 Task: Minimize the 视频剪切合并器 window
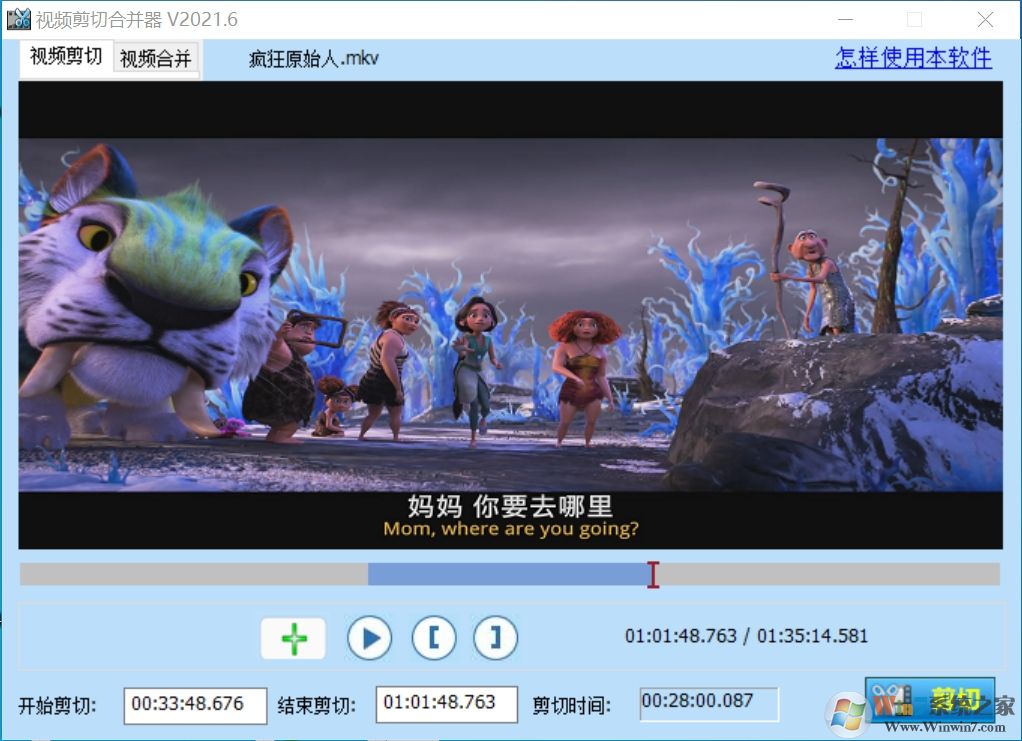point(845,20)
